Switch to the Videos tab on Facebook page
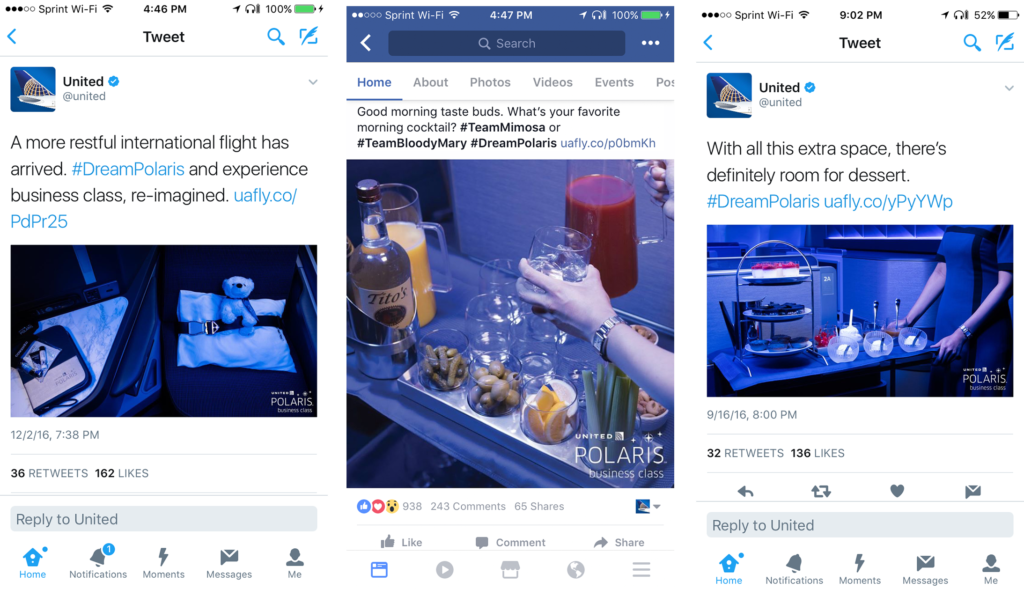Screen dimensions: 1024x589 552,82
